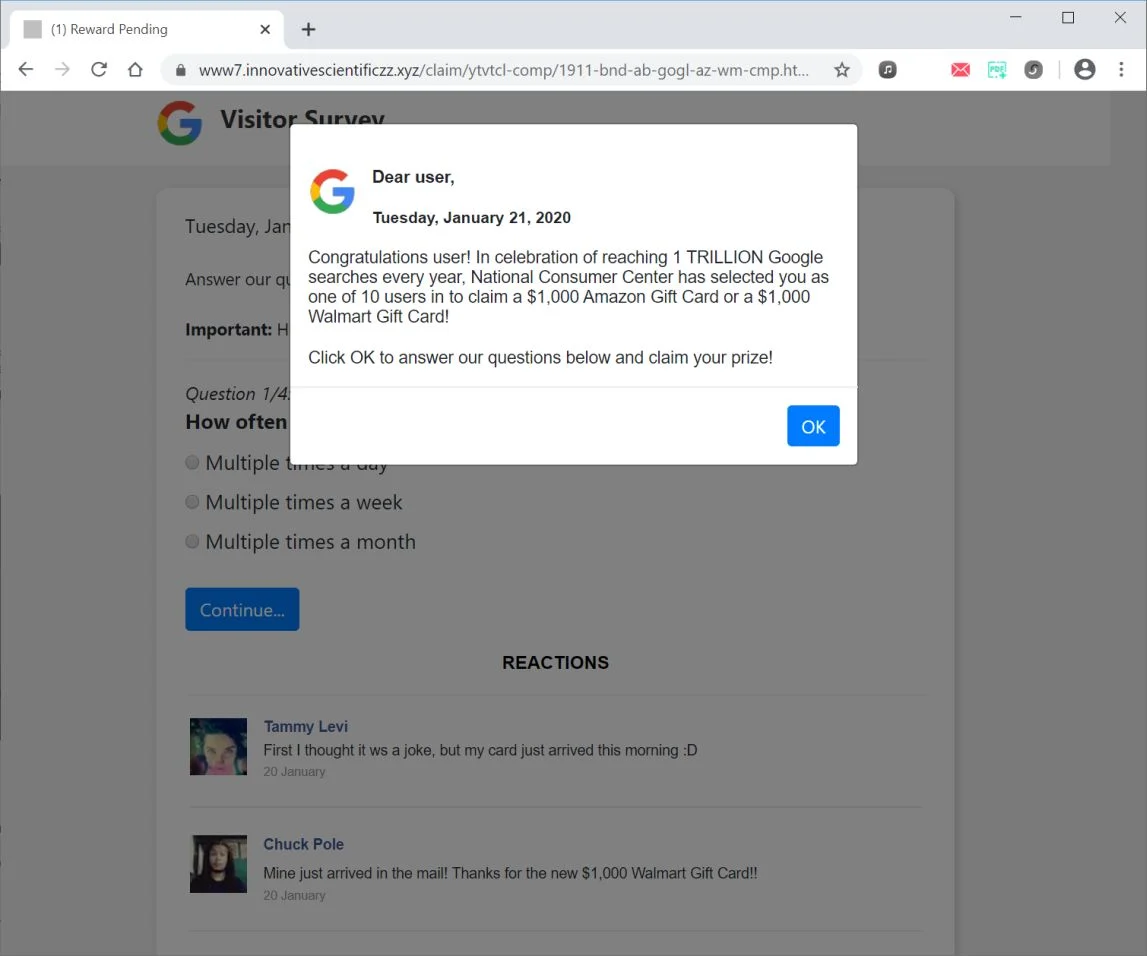1147x956 pixels.
Task: Click the date 'Tuesday, January 21, 2020' in dialog
Action: pyautogui.click(x=472, y=217)
